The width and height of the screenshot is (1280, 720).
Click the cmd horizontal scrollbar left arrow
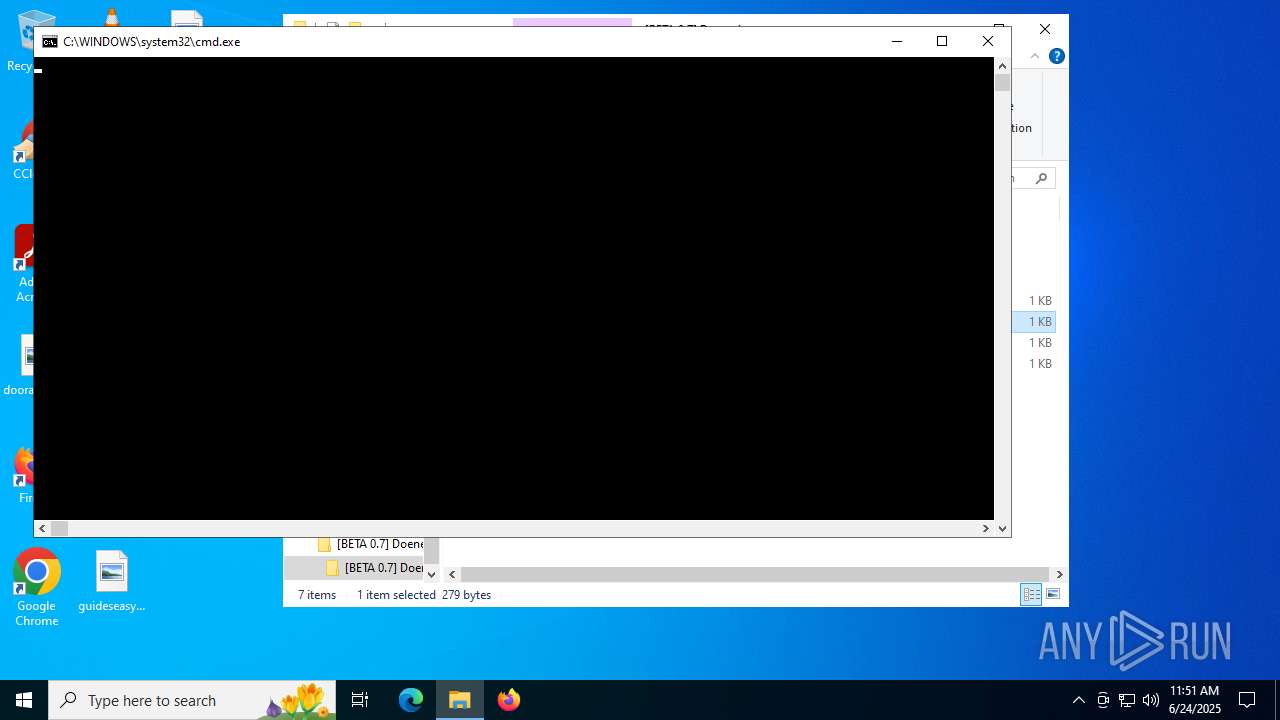click(x=42, y=528)
